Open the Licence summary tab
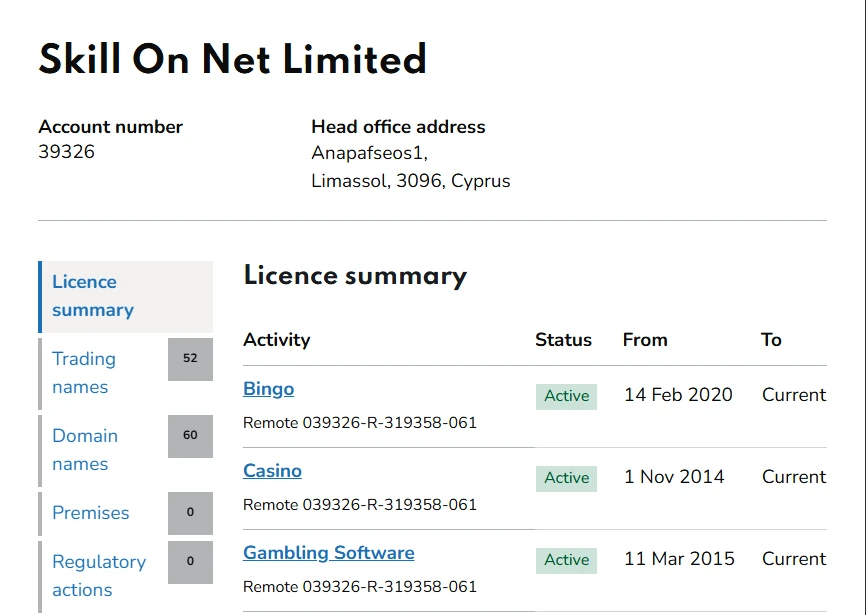The height and width of the screenshot is (615, 866). coord(125,296)
